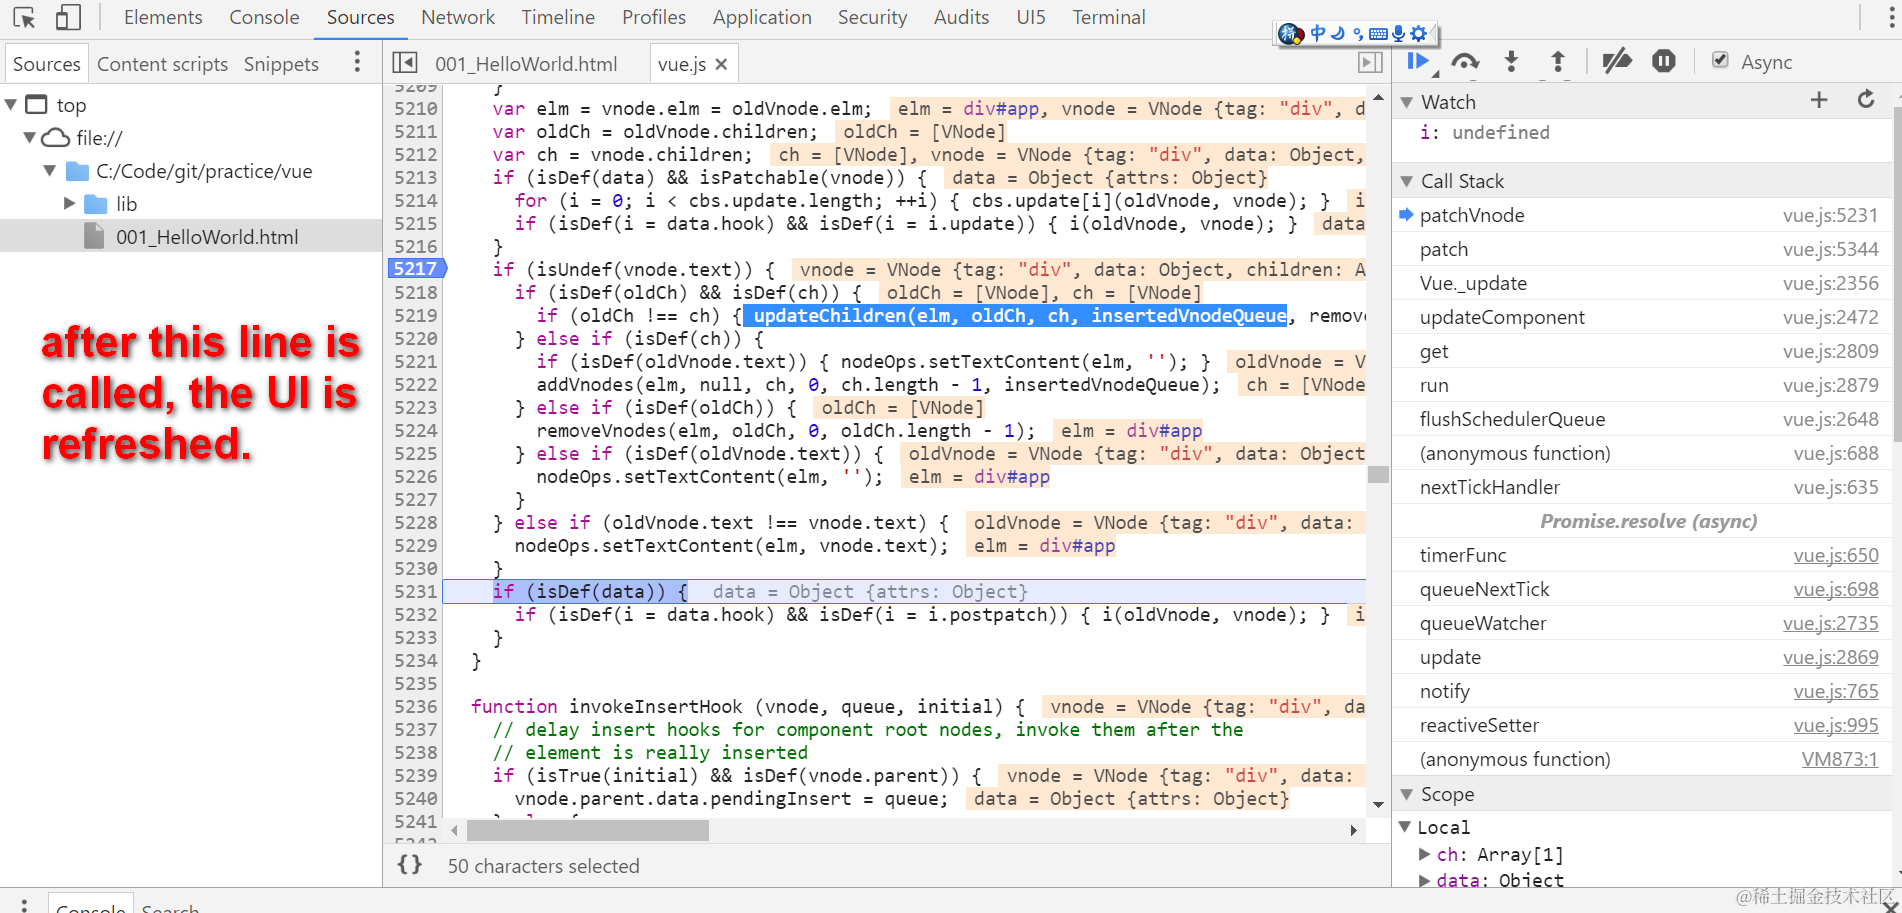Open the VM873:1 source link
The width and height of the screenshot is (1902, 913).
point(1840,759)
